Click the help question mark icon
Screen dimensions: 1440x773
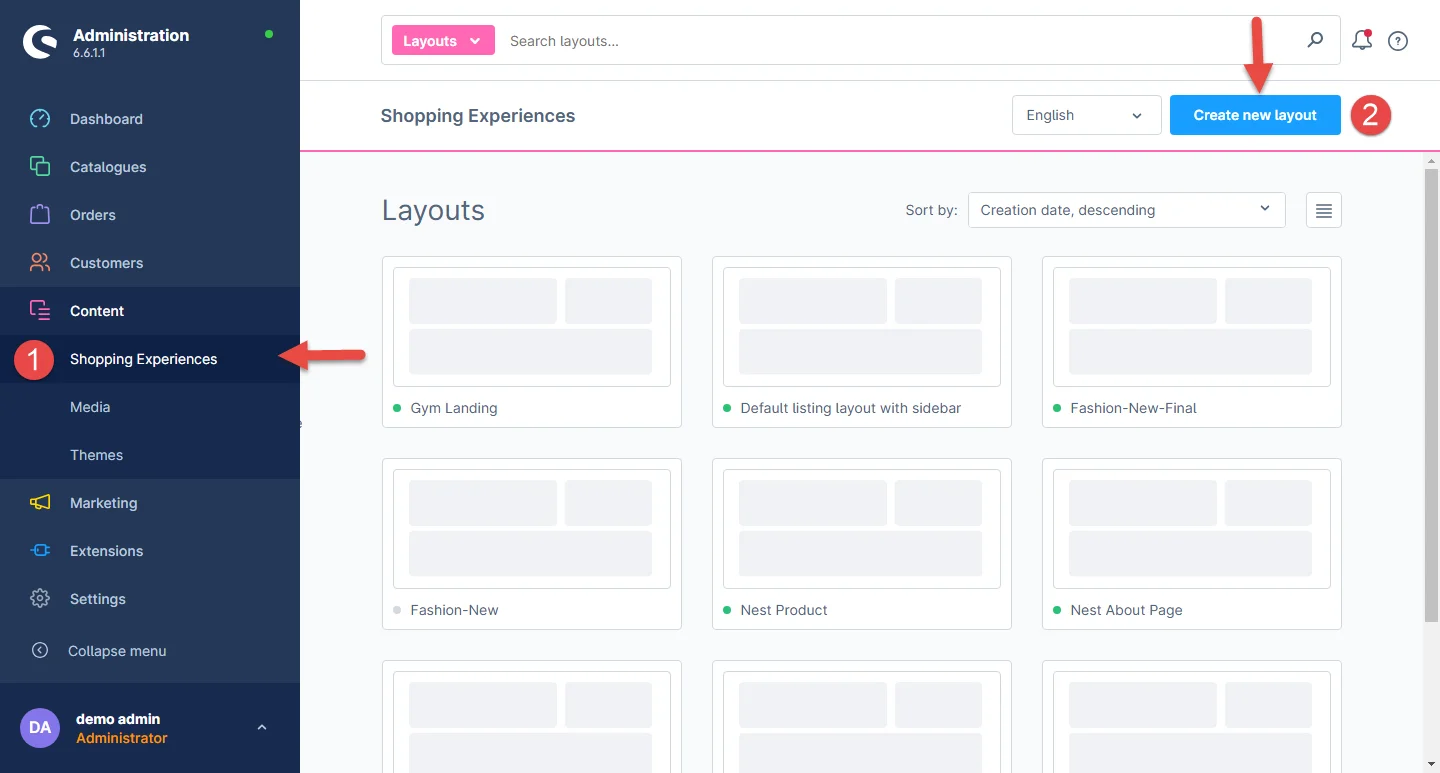[1398, 41]
